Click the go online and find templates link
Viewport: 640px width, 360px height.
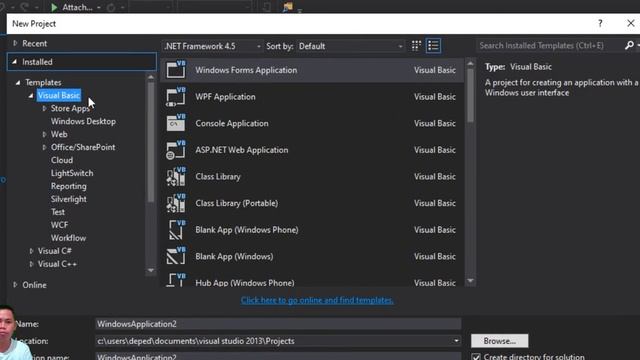coord(317,300)
